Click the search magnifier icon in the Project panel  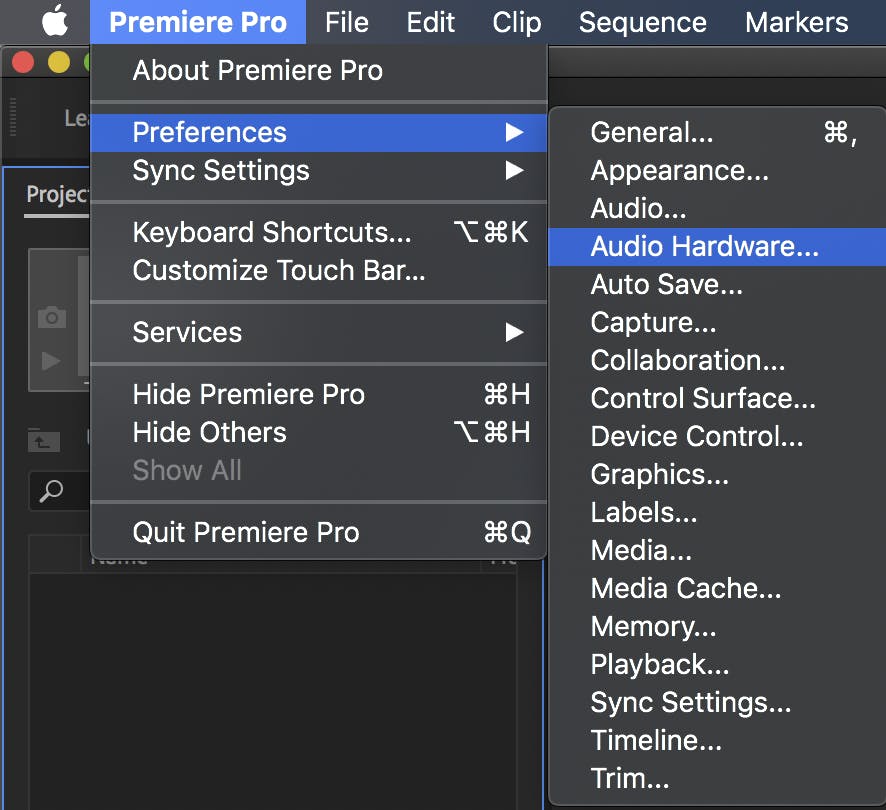pyautogui.click(x=53, y=492)
